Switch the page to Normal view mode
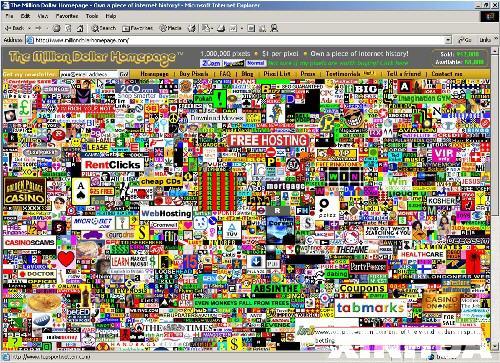The height and width of the screenshot is (363, 500). point(256,63)
